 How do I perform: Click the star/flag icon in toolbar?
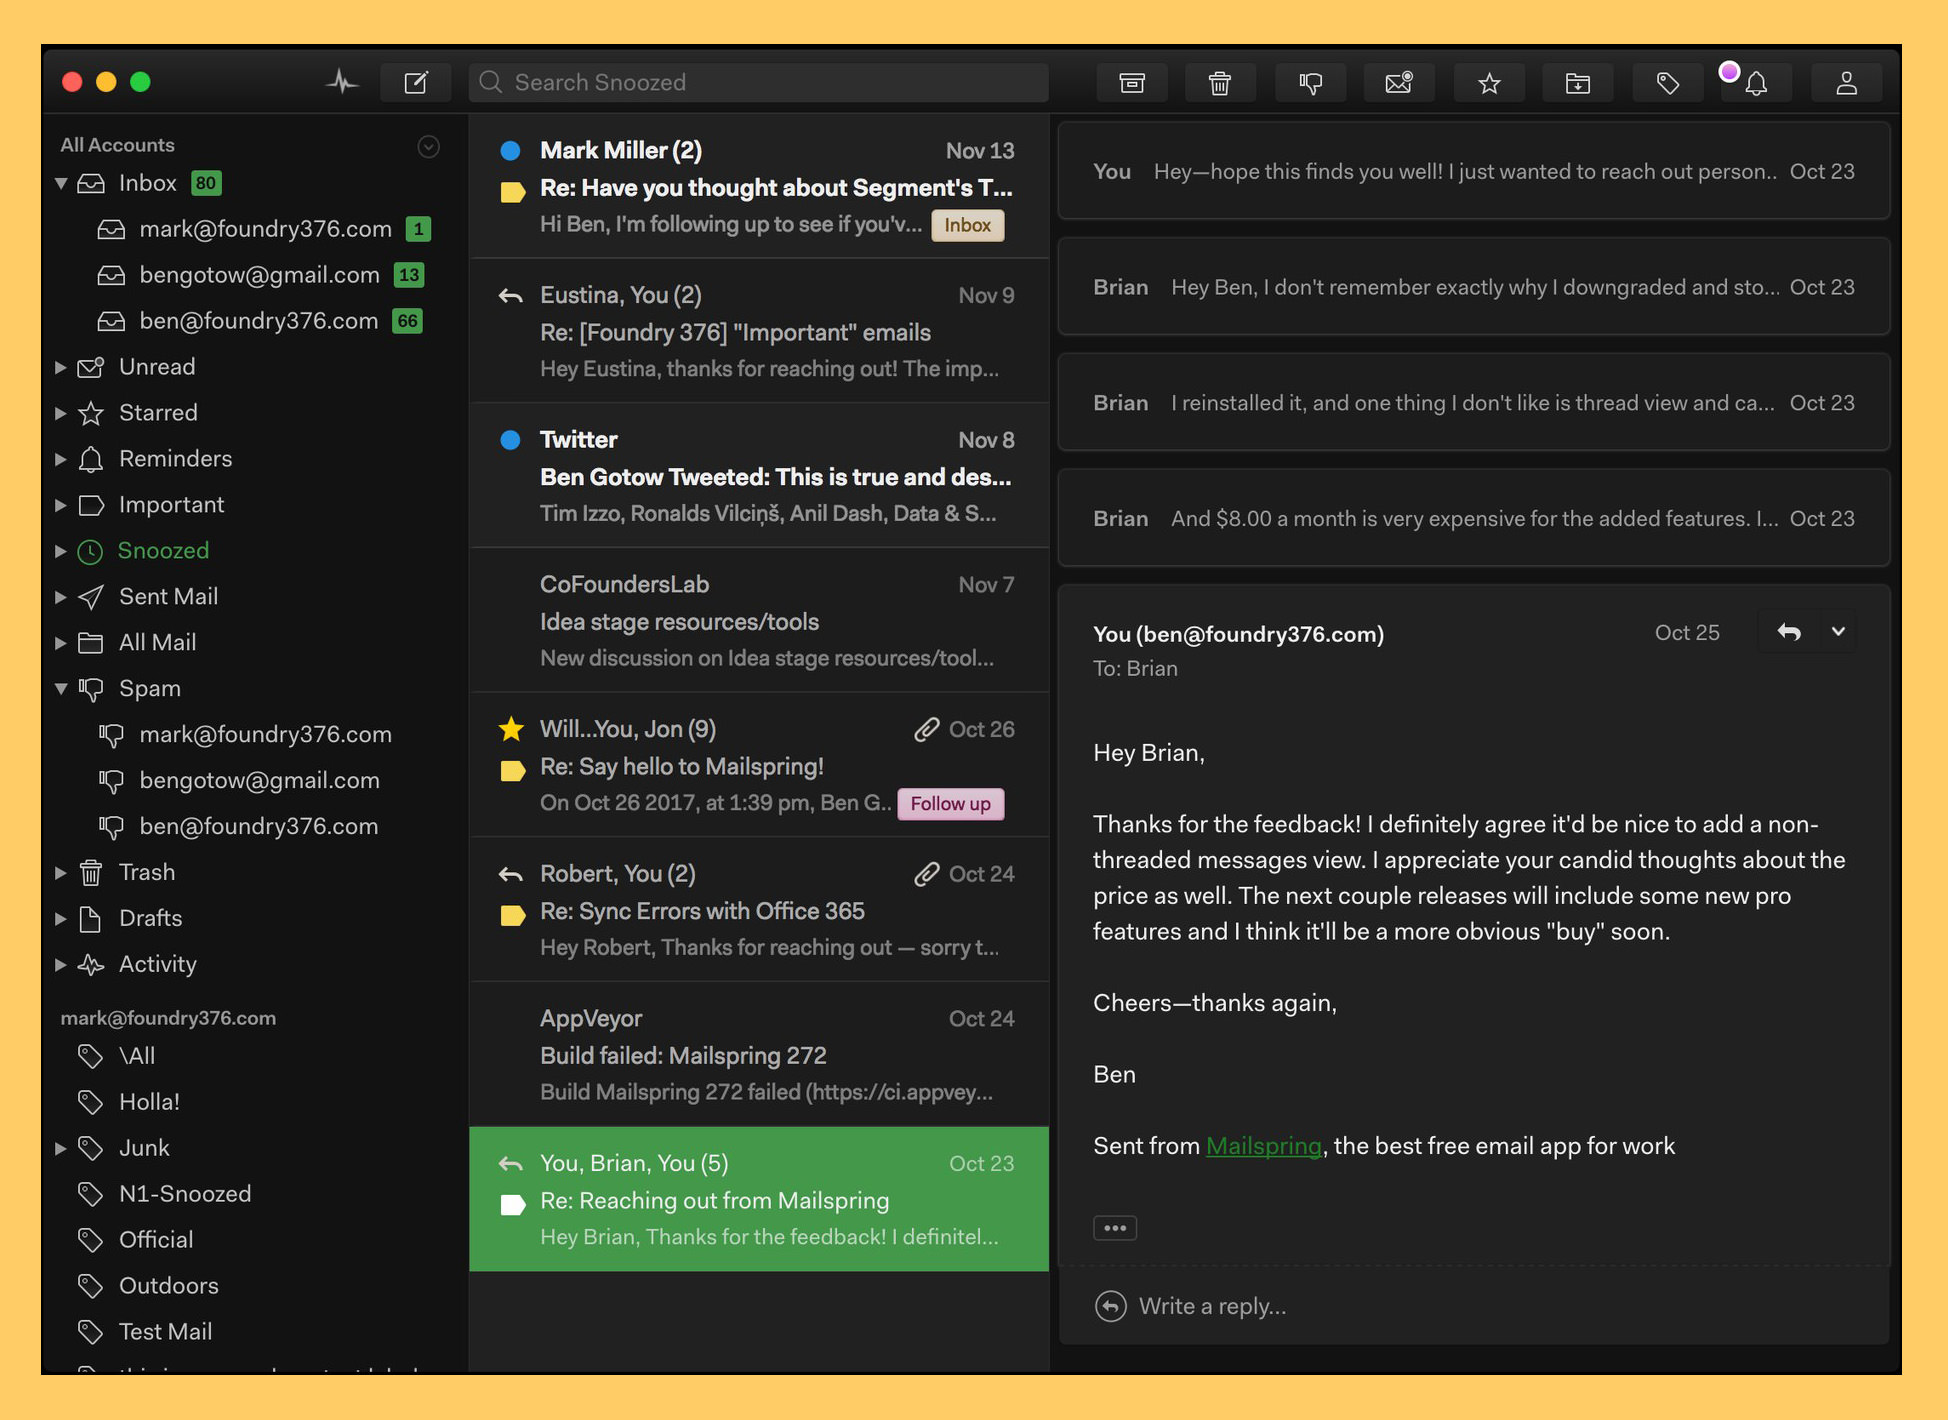[1488, 82]
